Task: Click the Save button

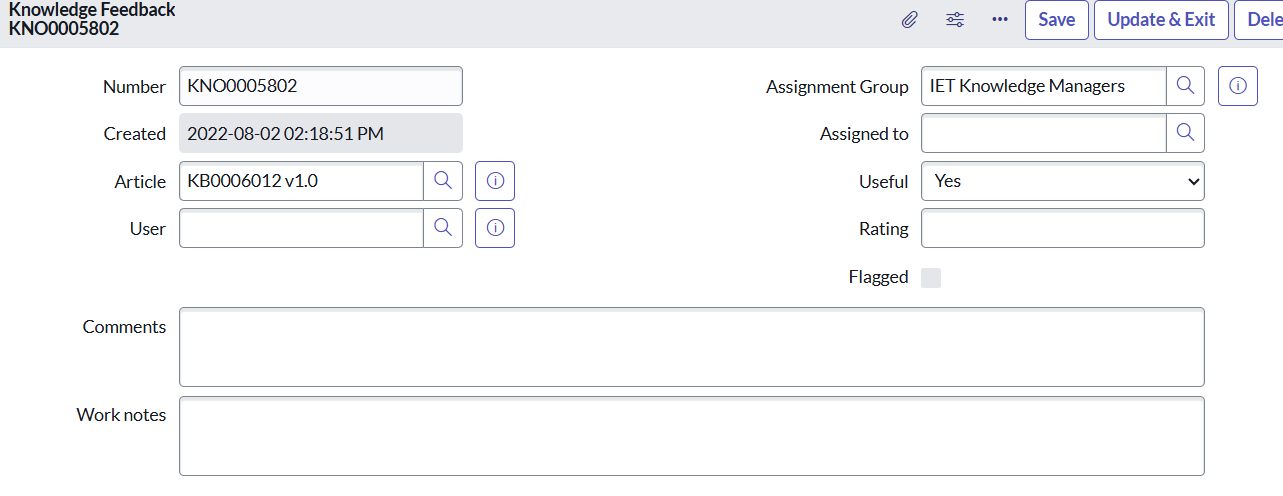Action: (x=1056, y=20)
